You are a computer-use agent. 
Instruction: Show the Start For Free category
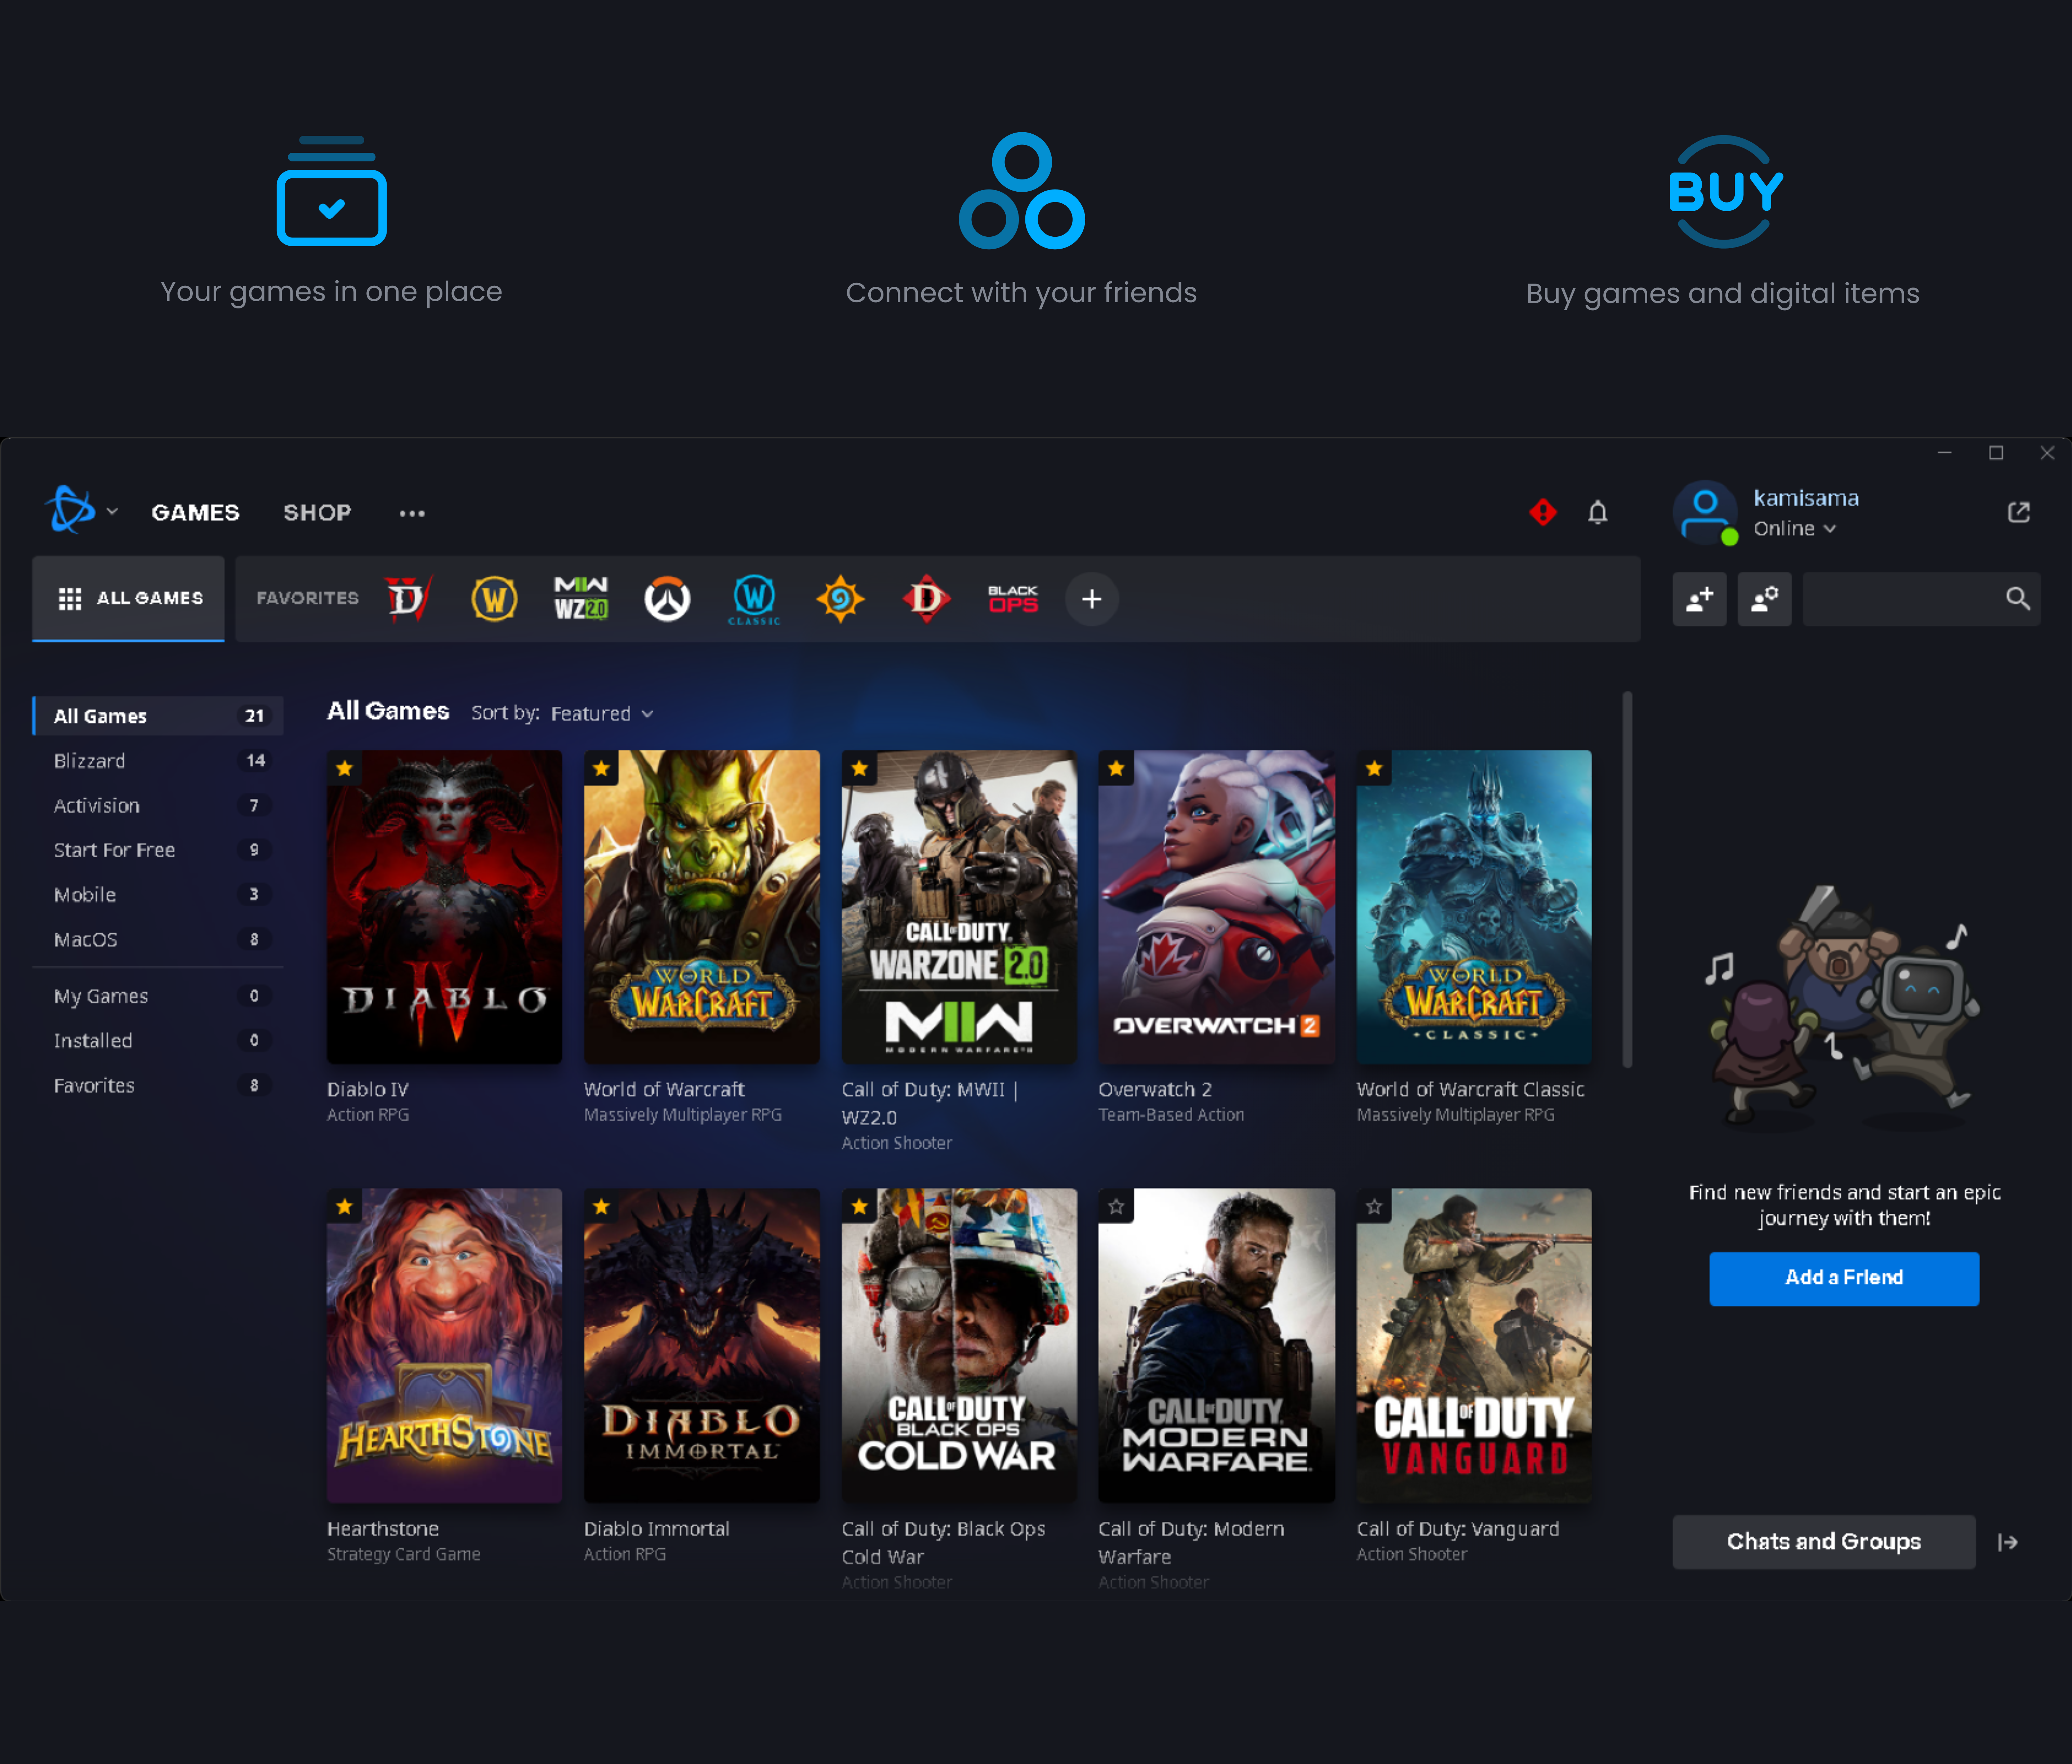(x=158, y=850)
